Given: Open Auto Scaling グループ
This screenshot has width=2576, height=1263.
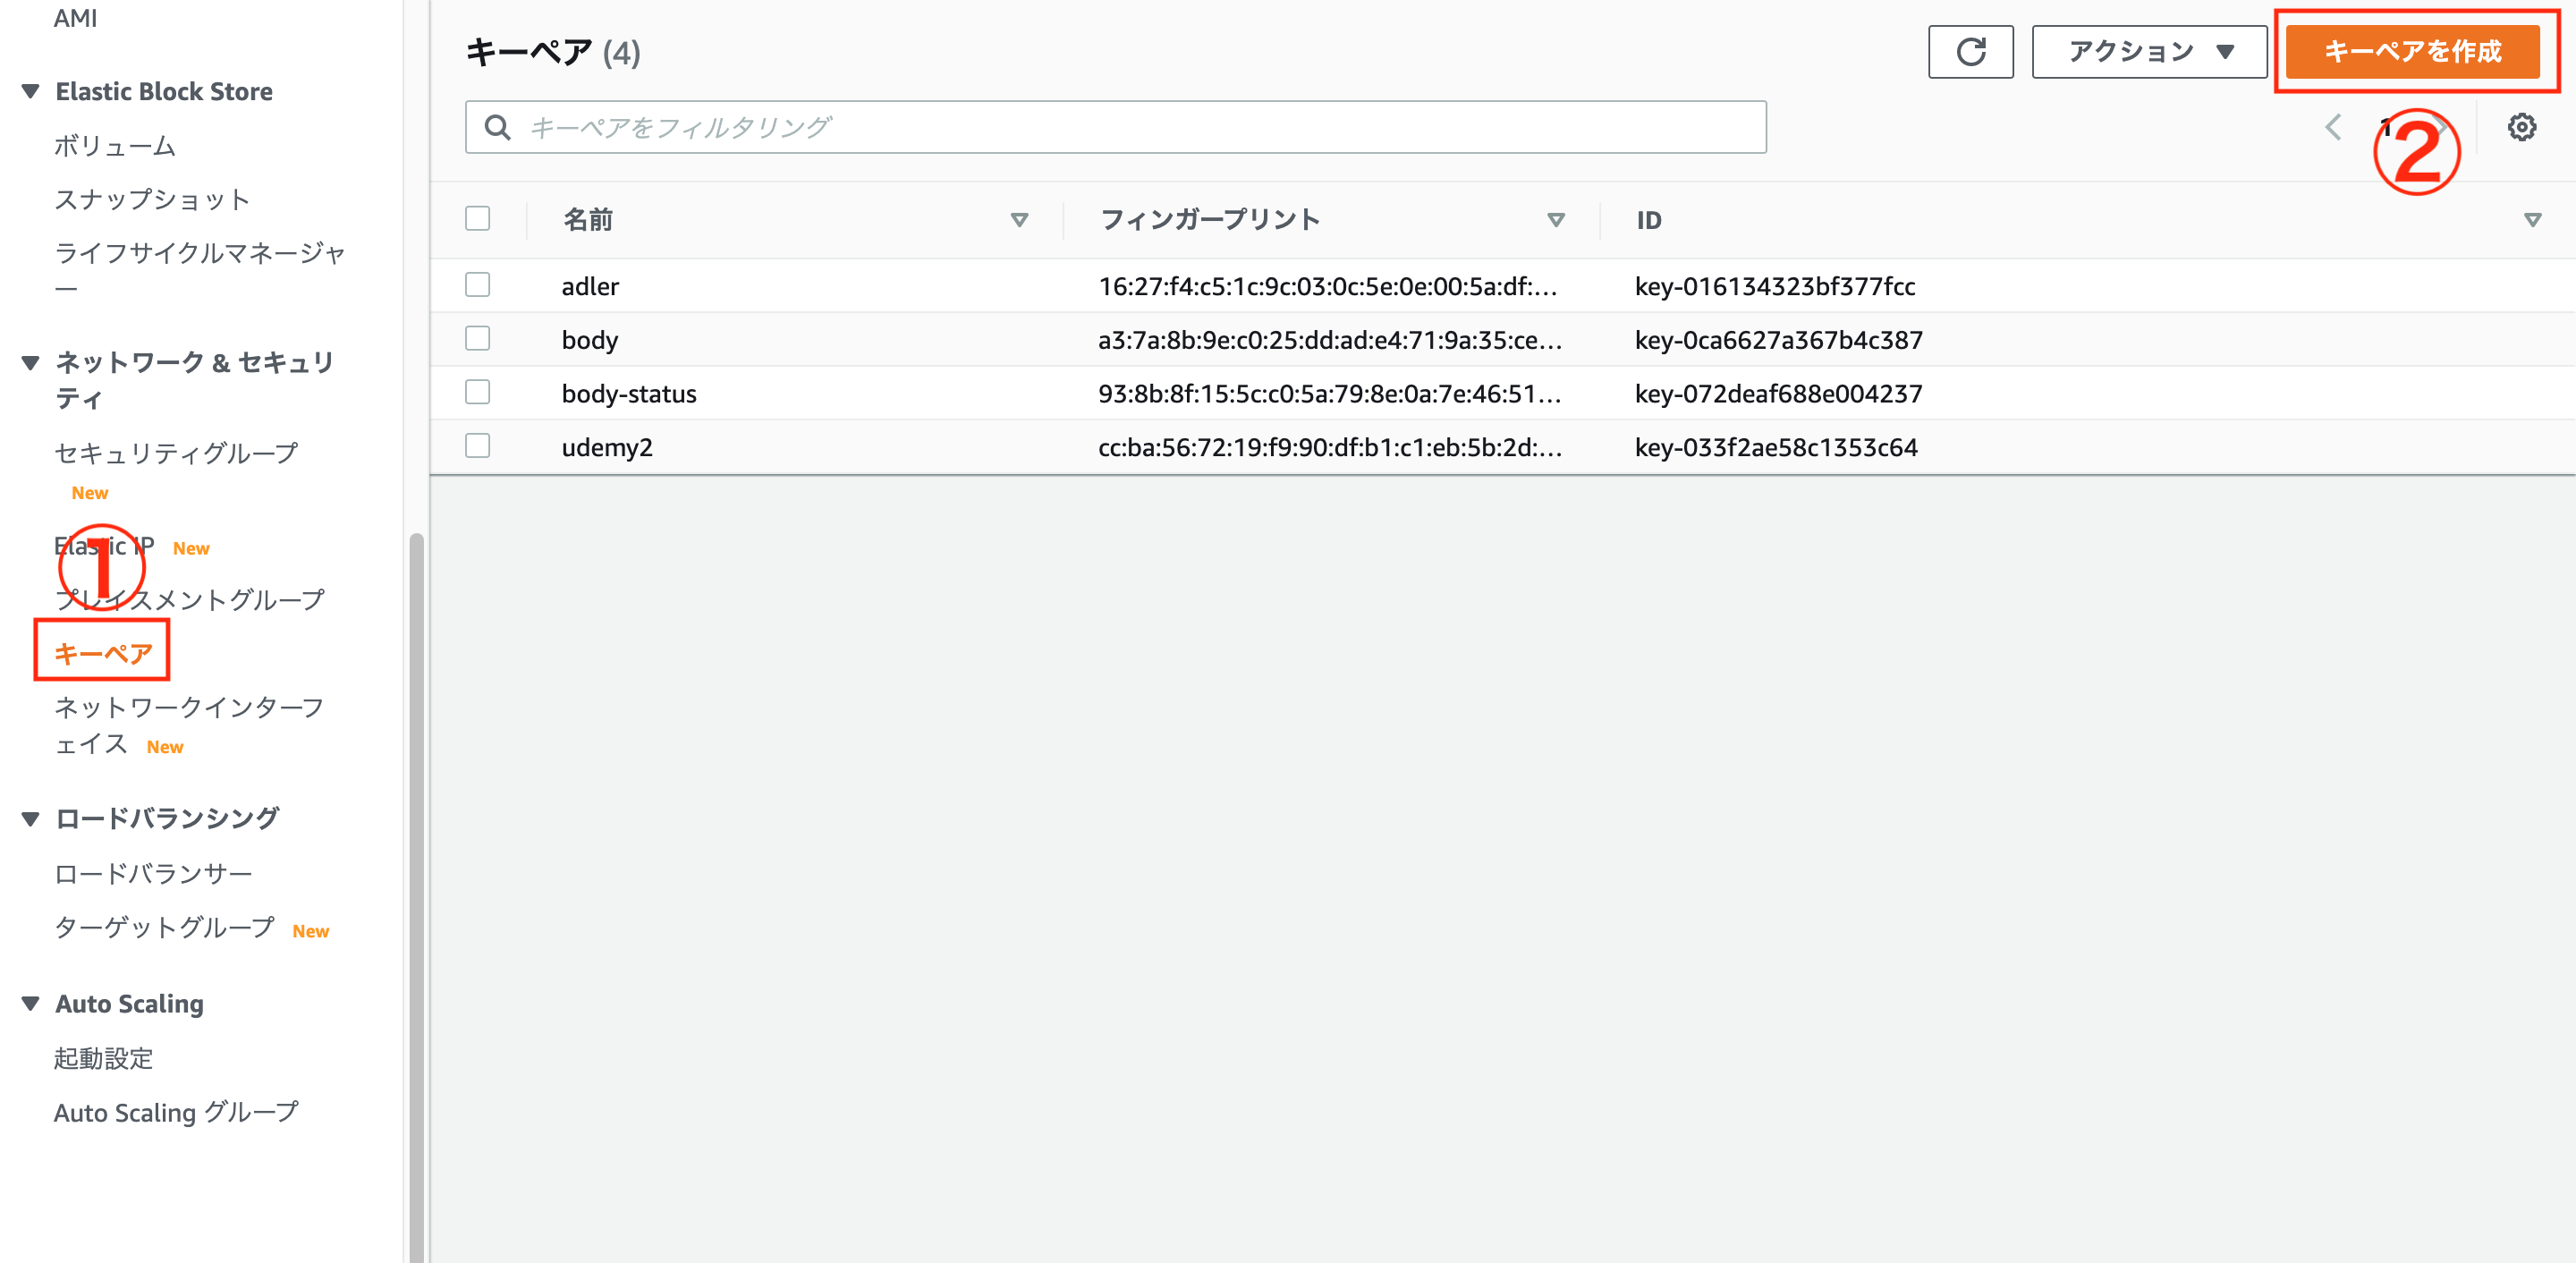Looking at the screenshot, I should point(176,1111).
